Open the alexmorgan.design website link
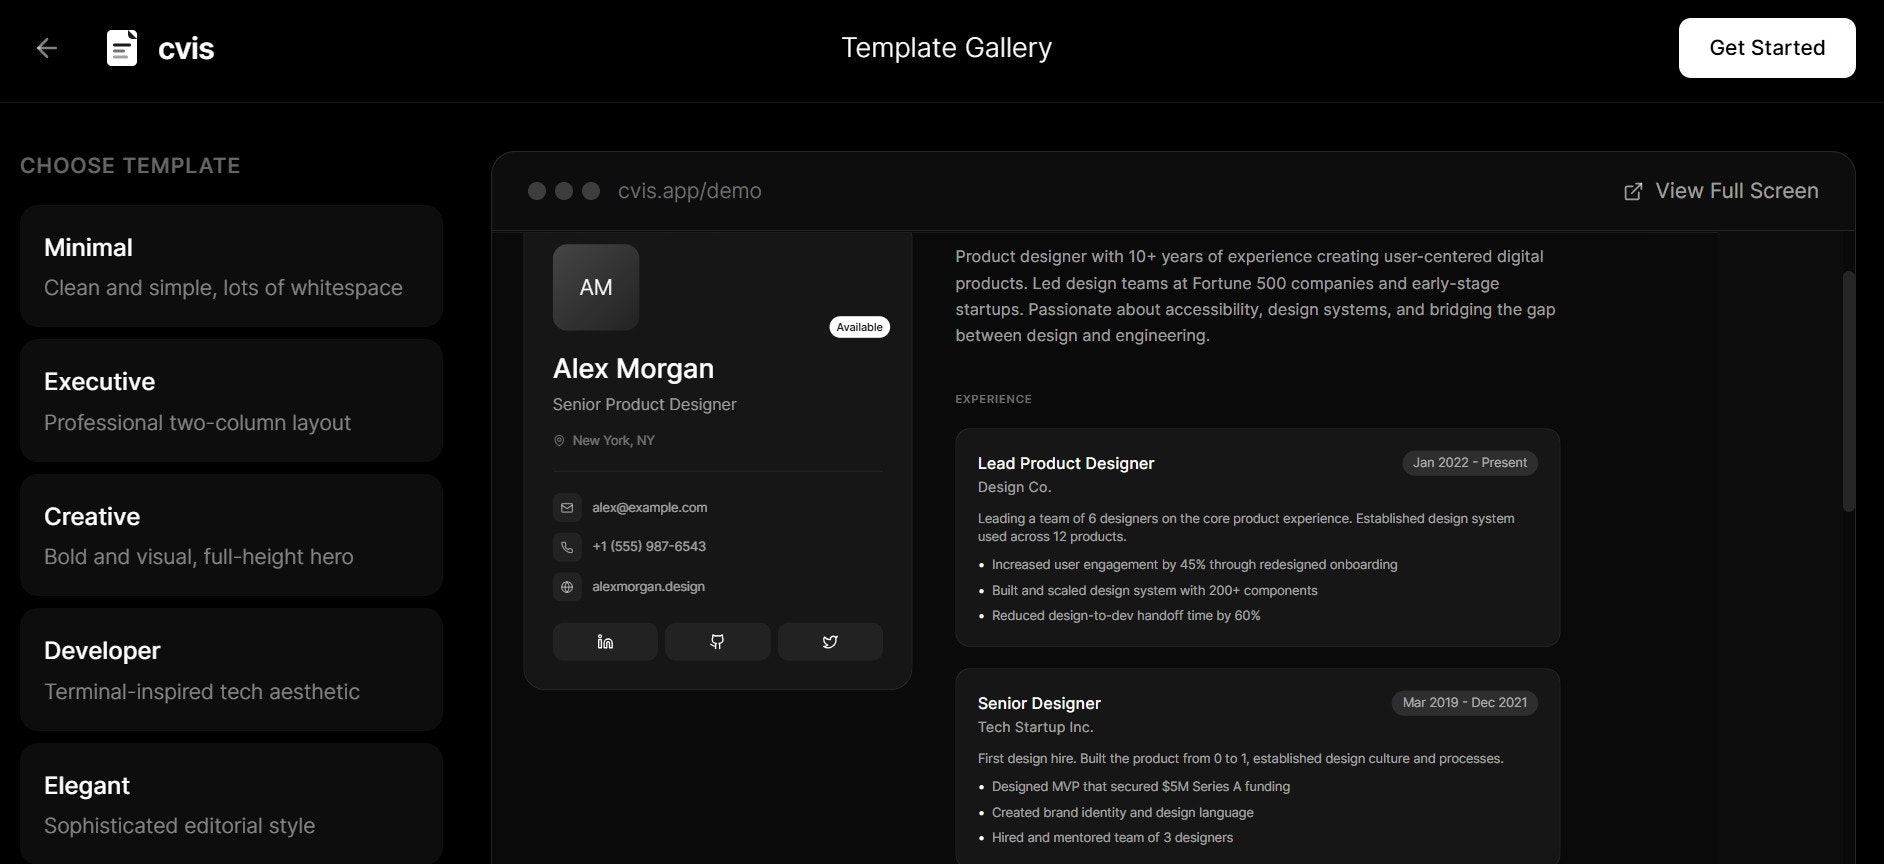The width and height of the screenshot is (1884, 864). (648, 586)
